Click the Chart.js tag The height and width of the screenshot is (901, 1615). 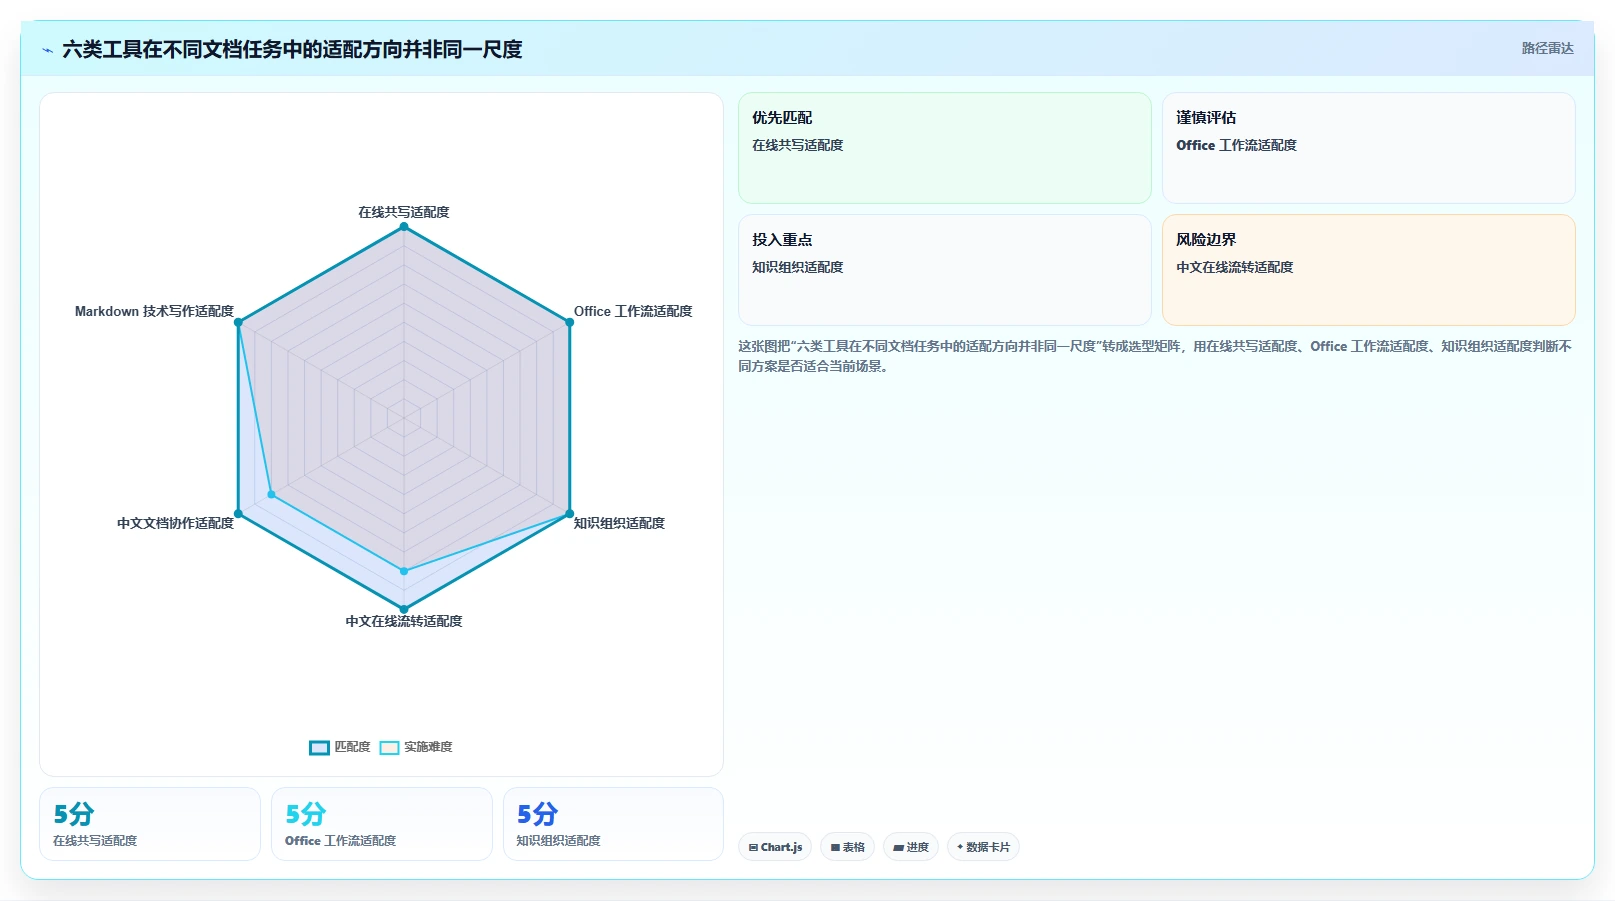click(775, 847)
